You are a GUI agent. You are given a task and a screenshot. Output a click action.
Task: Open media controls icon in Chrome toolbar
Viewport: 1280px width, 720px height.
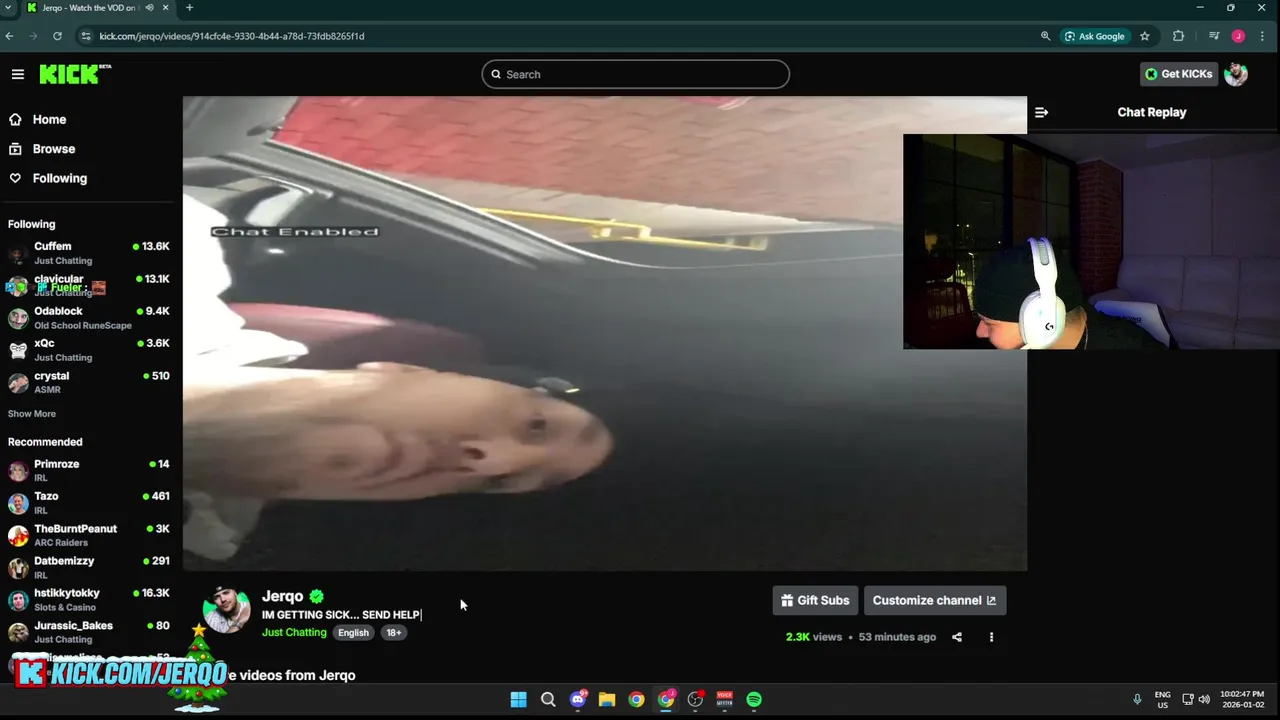pos(1214,36)
